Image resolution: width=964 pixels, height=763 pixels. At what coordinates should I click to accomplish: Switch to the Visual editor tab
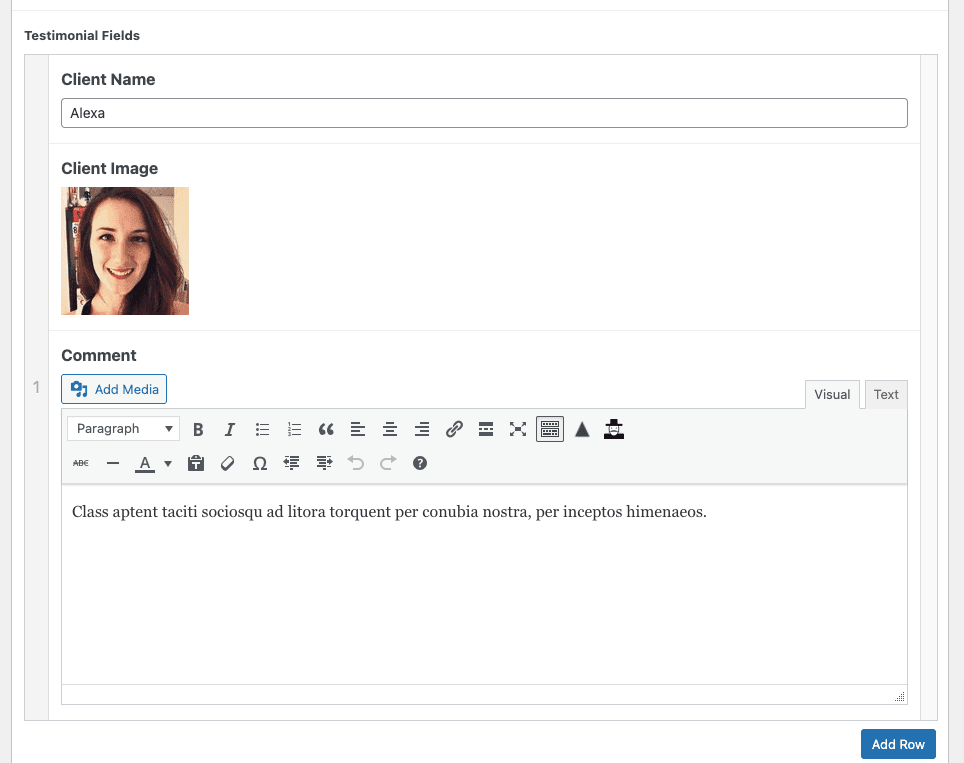(832, 395)
